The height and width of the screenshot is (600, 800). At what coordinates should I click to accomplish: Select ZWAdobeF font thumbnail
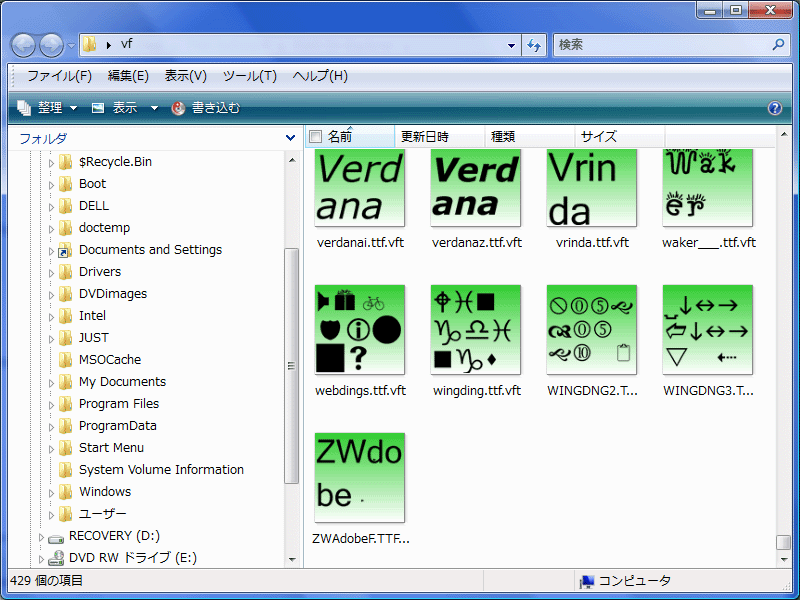click(360, 478)
